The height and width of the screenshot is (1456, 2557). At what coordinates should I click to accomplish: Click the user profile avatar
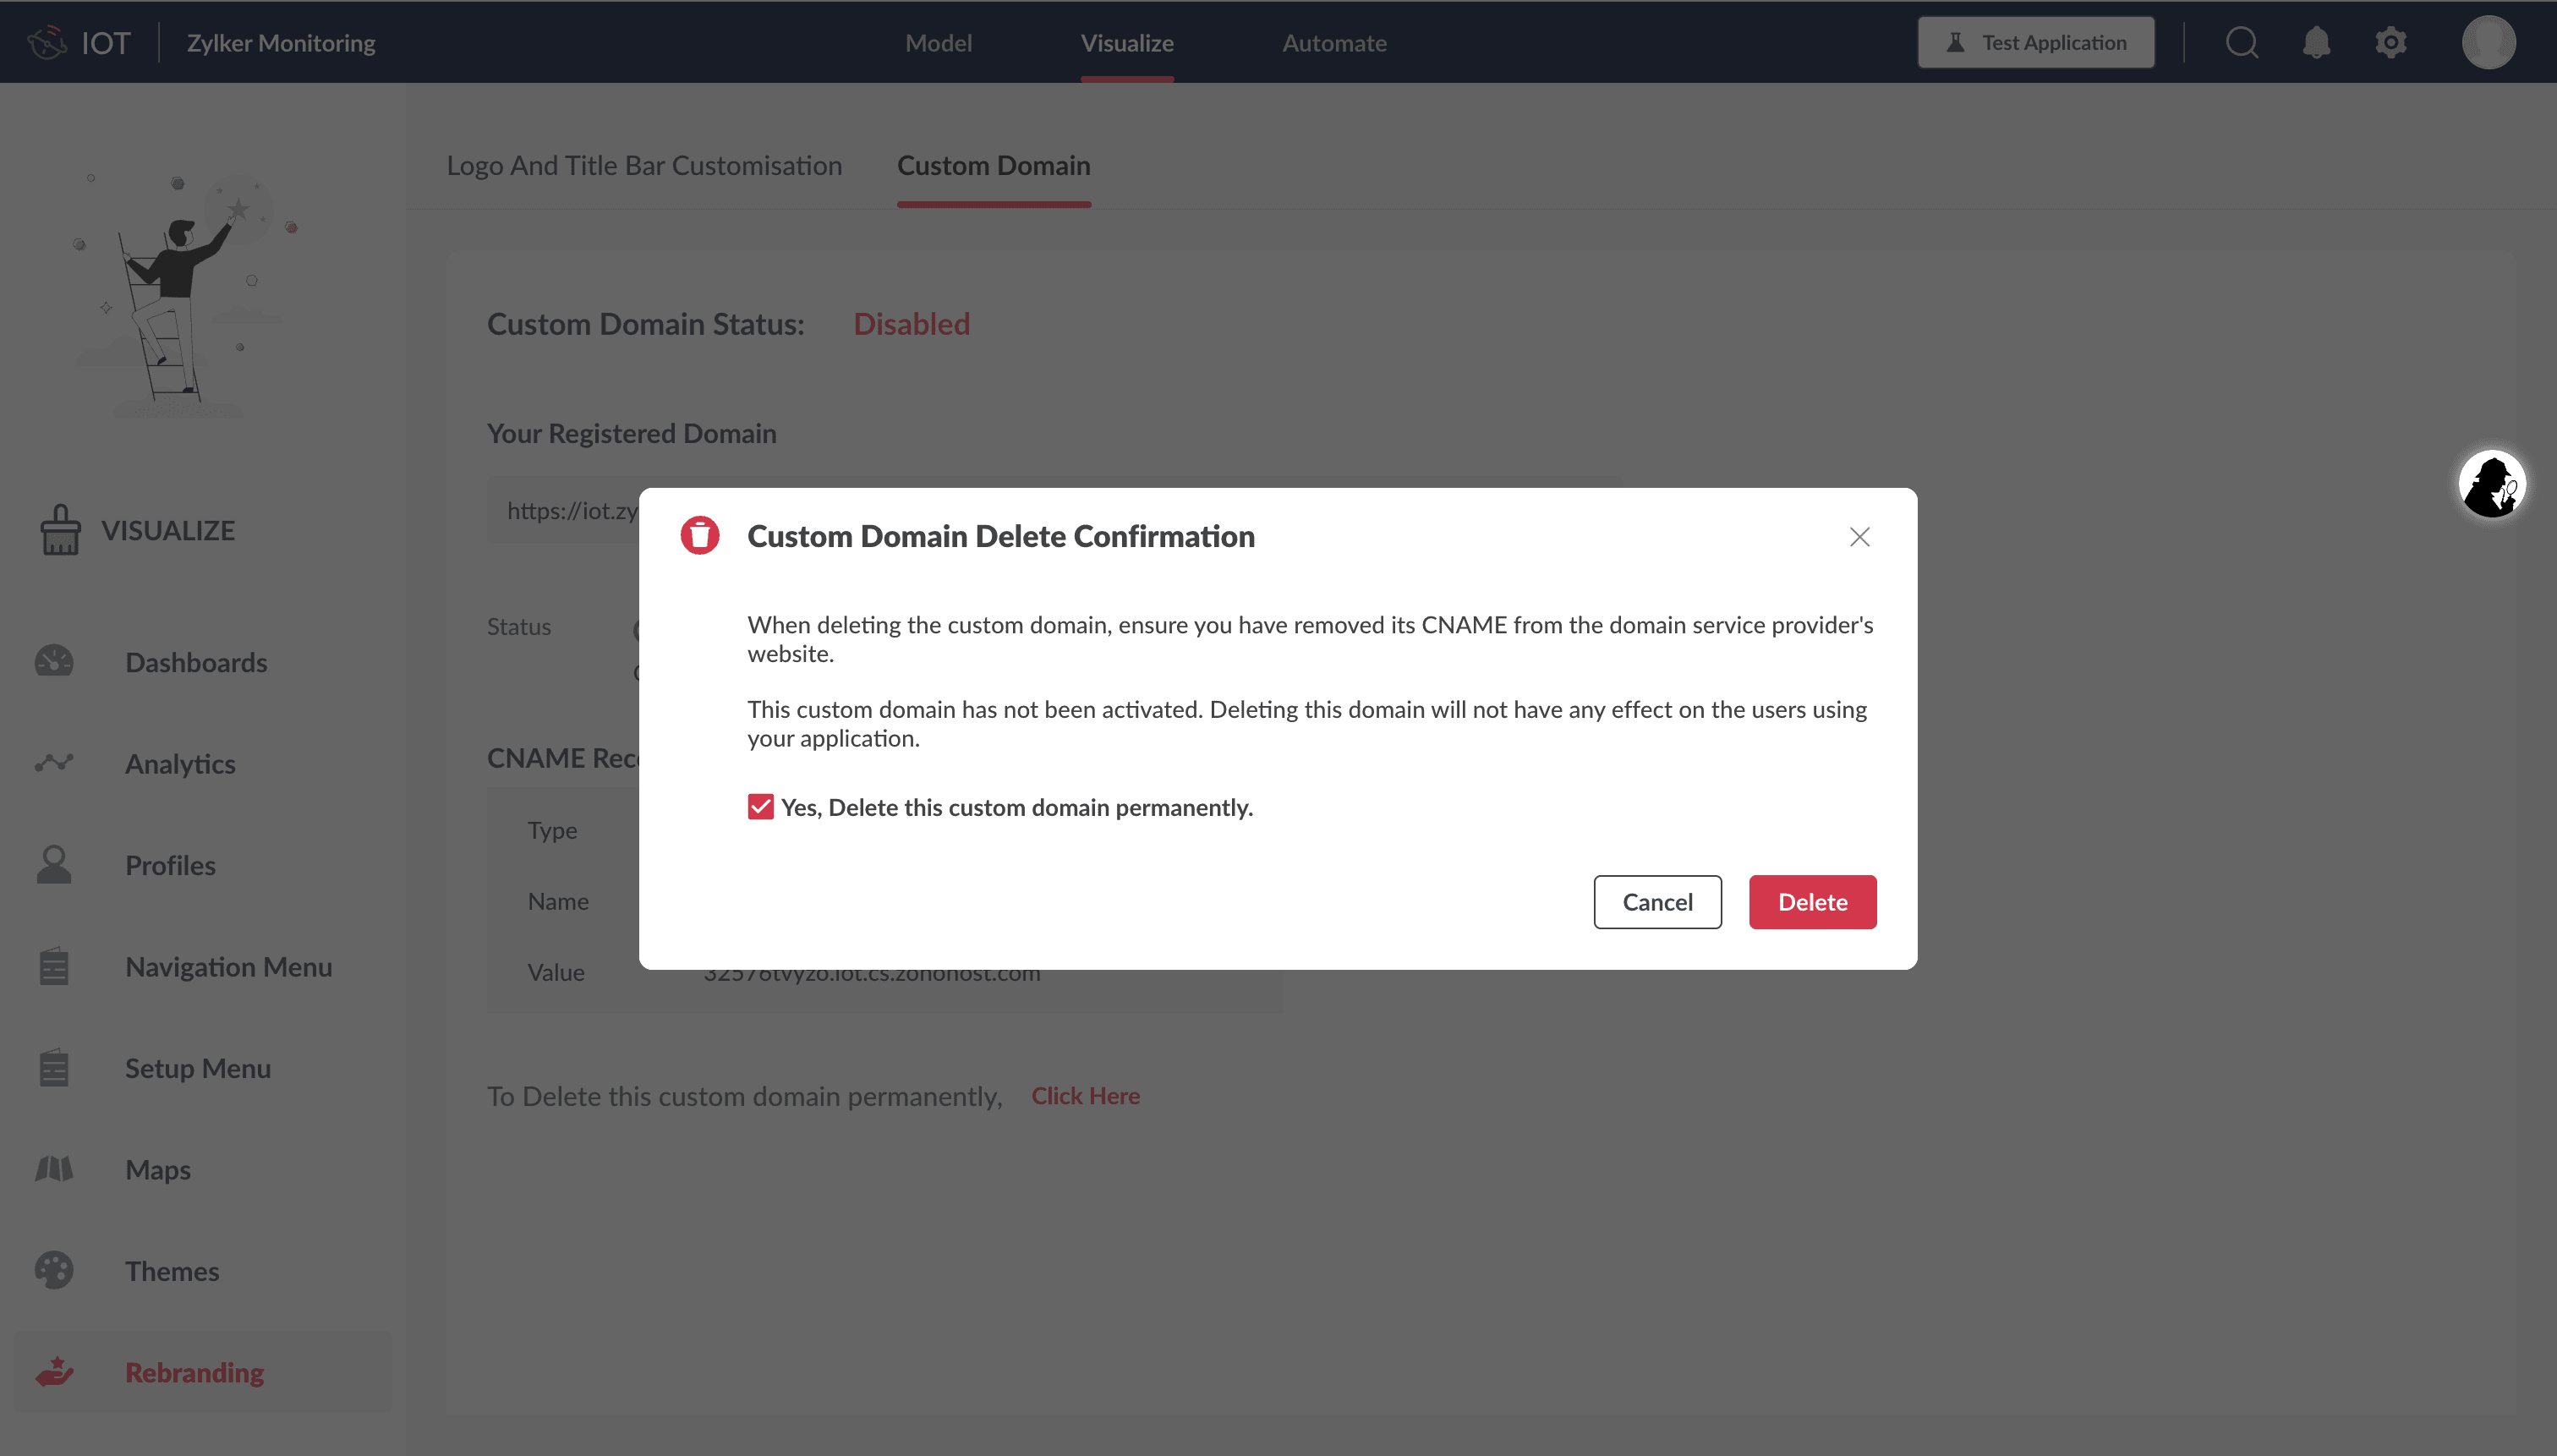coord(2488,42)
